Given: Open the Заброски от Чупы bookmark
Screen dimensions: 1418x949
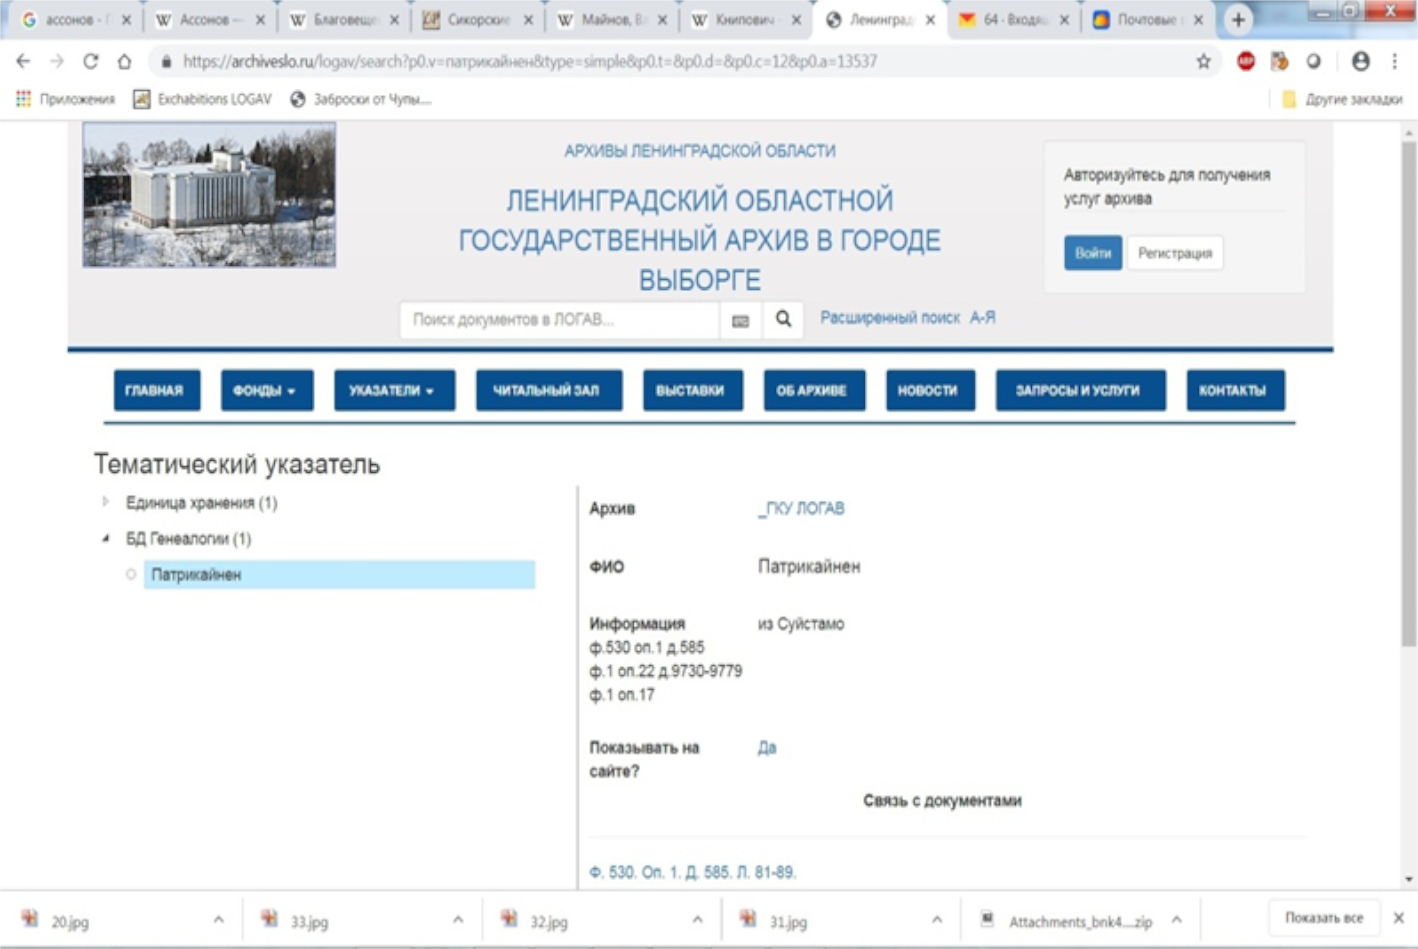Looking at the screenshot, I should tap(361, 99).
